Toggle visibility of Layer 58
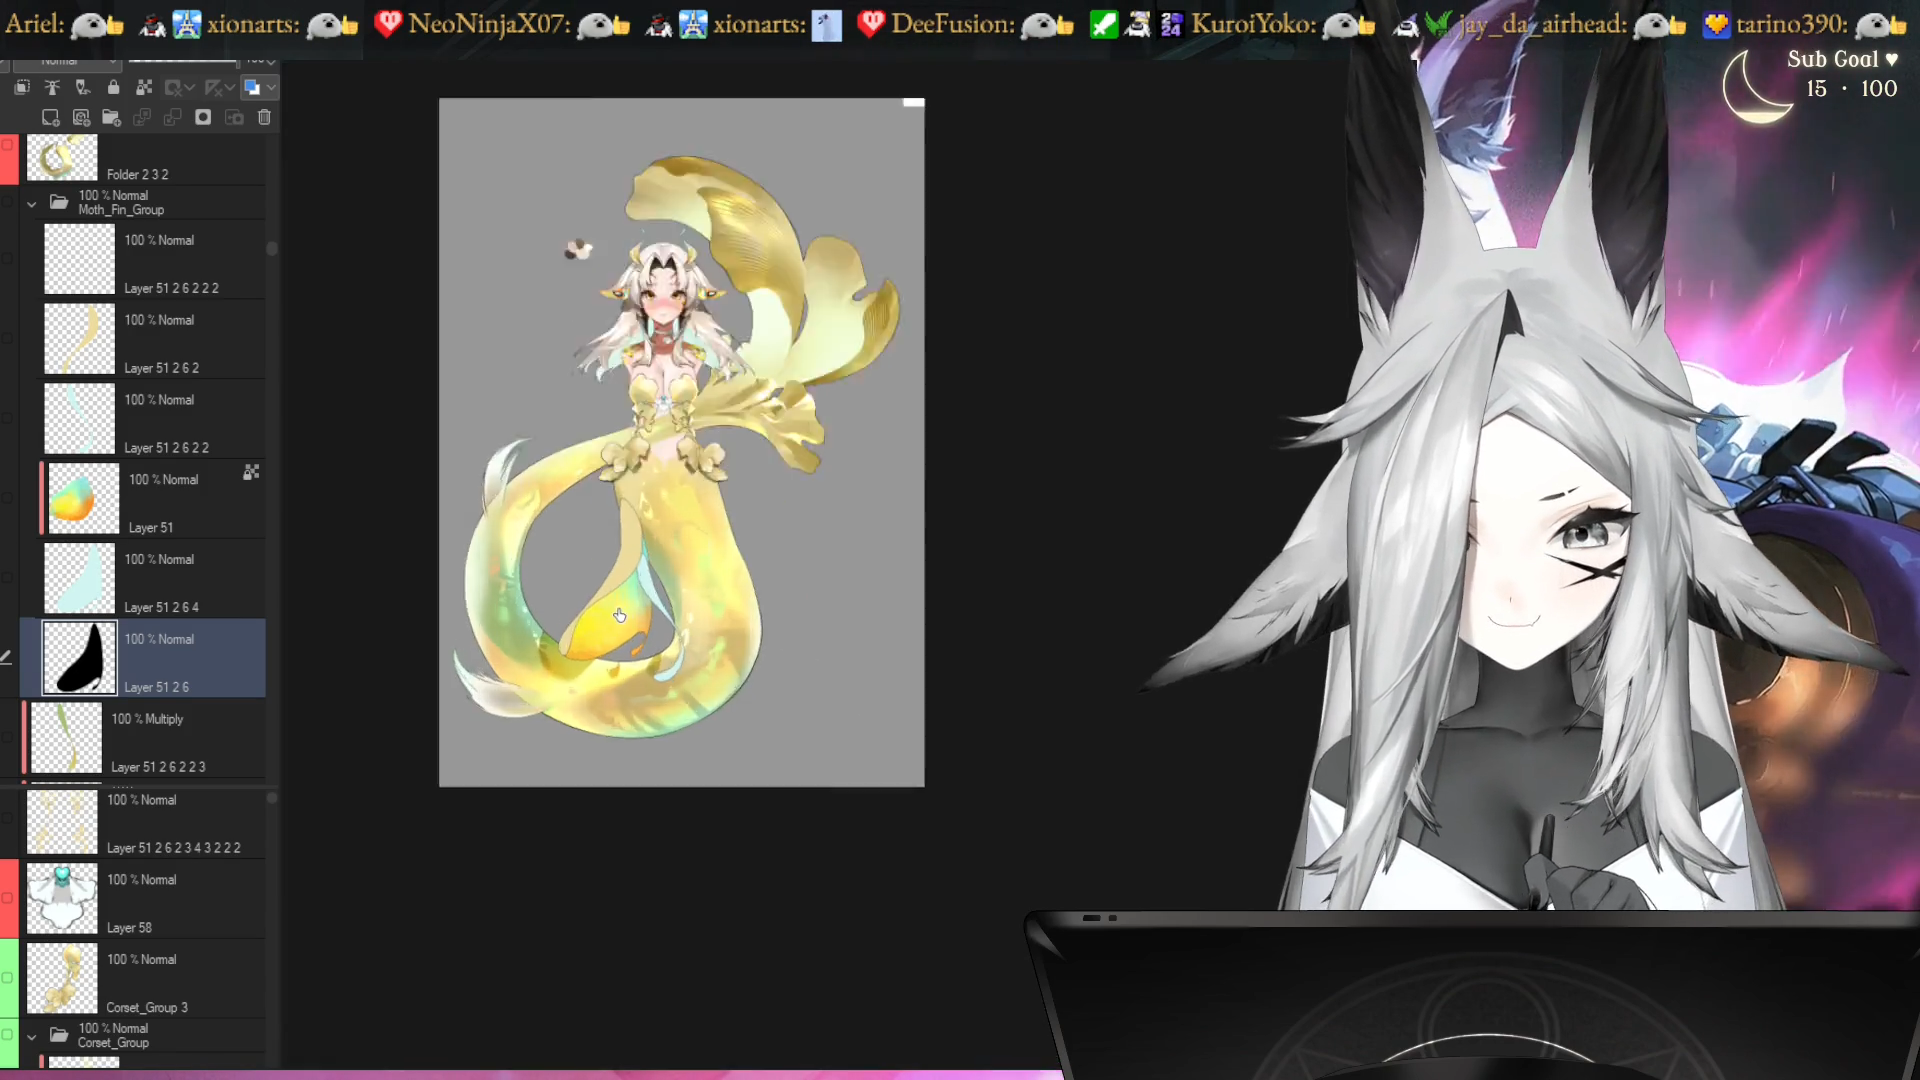 tap(8, 897)
